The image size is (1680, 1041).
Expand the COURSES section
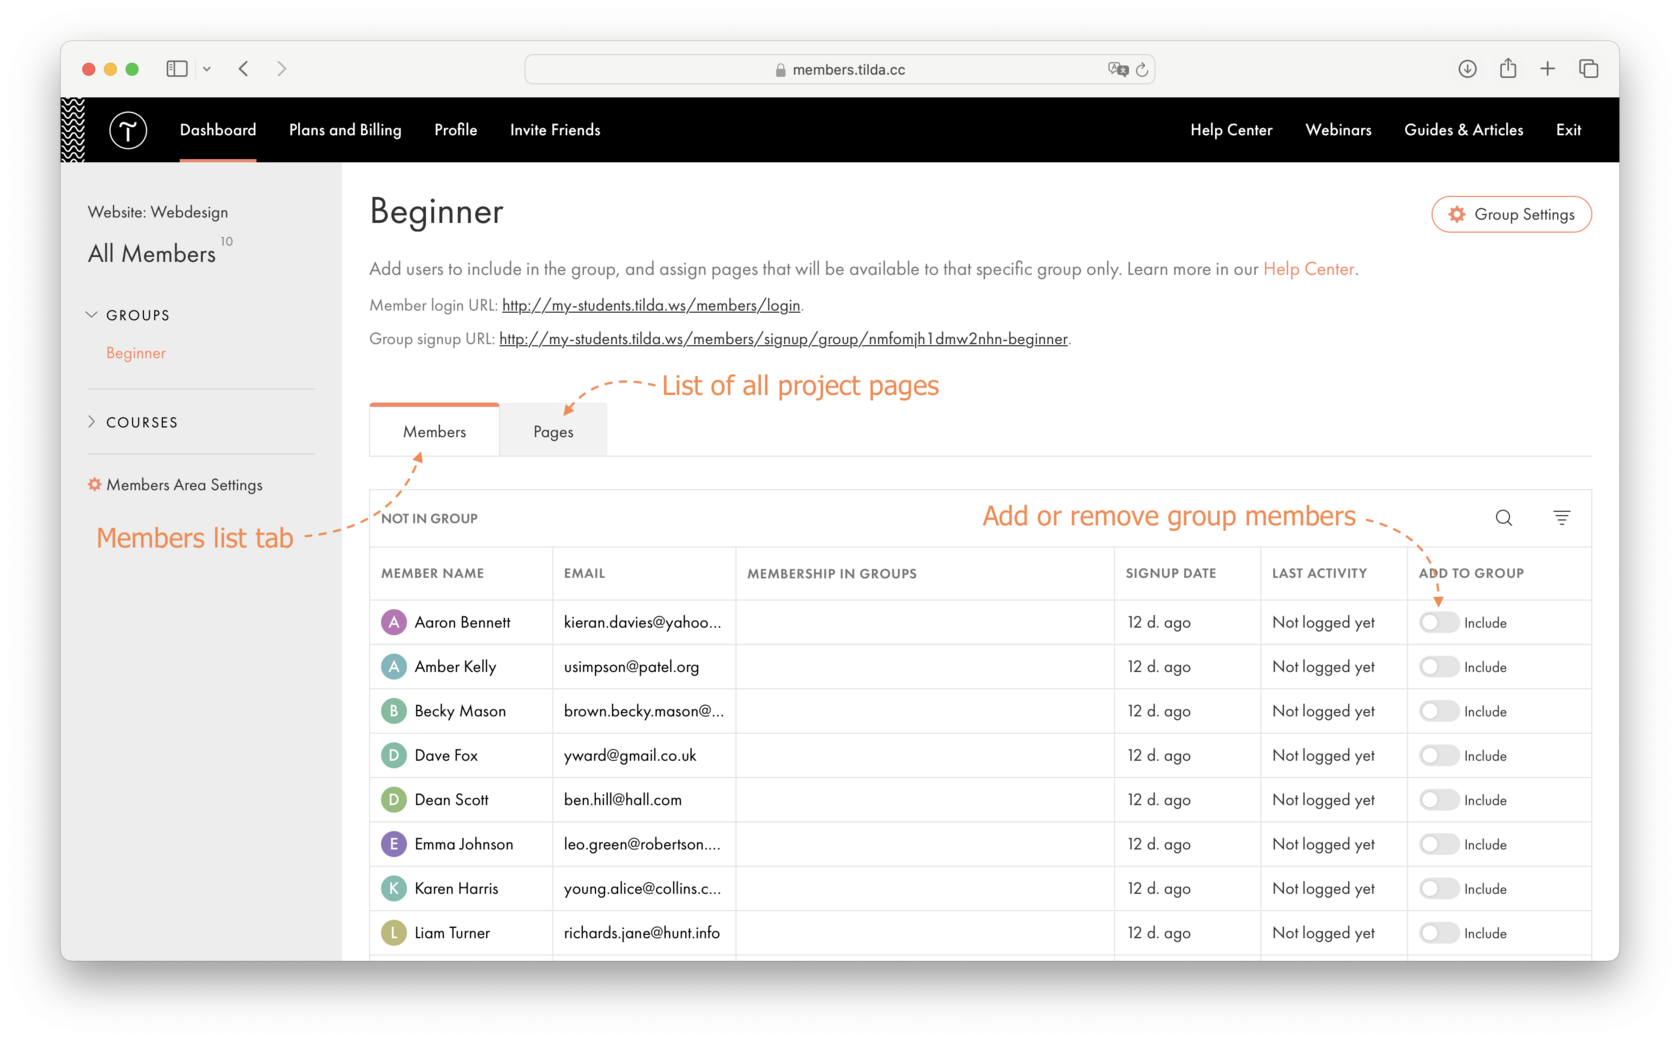coord(91,421)
